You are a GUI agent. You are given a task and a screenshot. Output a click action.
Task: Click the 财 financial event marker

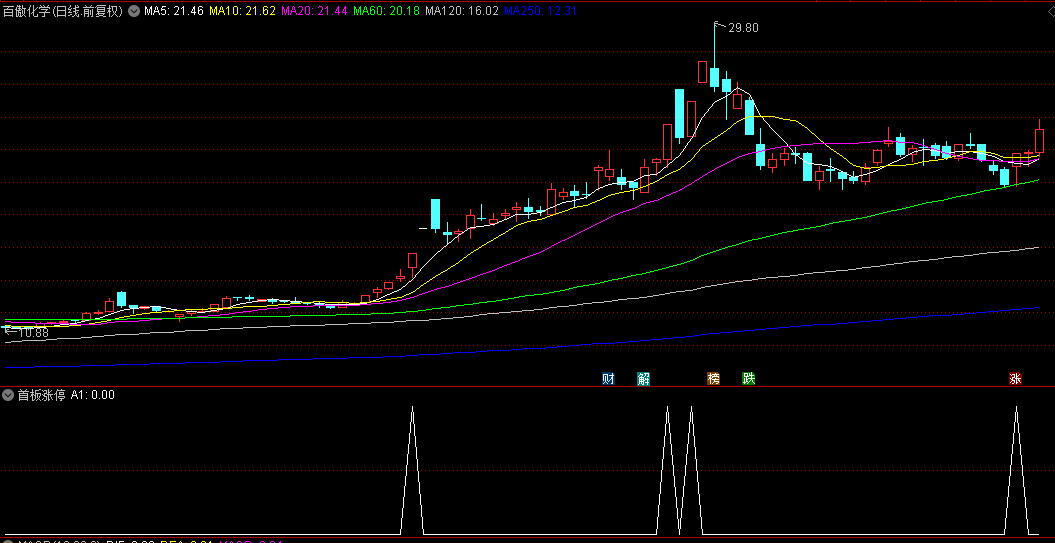609,379
